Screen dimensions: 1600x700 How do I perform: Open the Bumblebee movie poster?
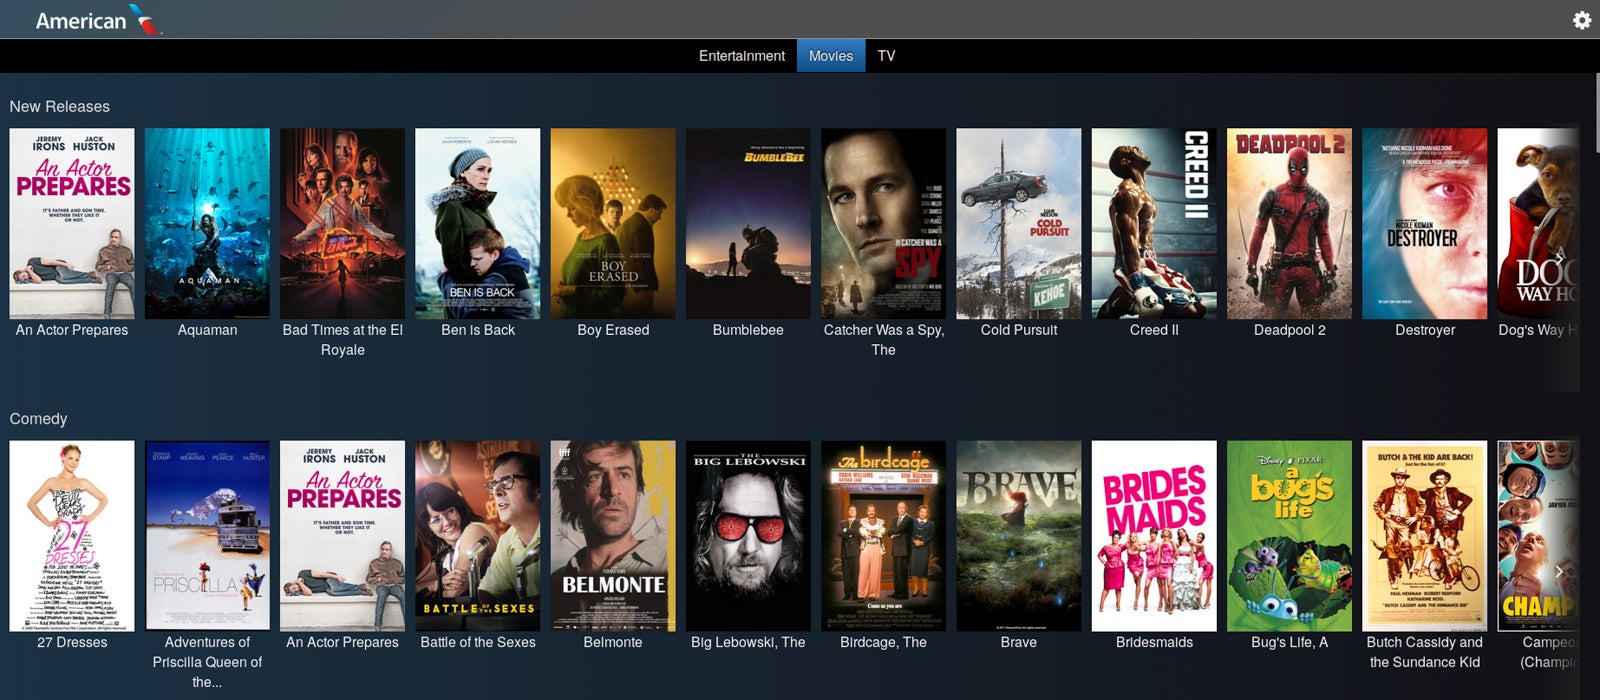748,223
